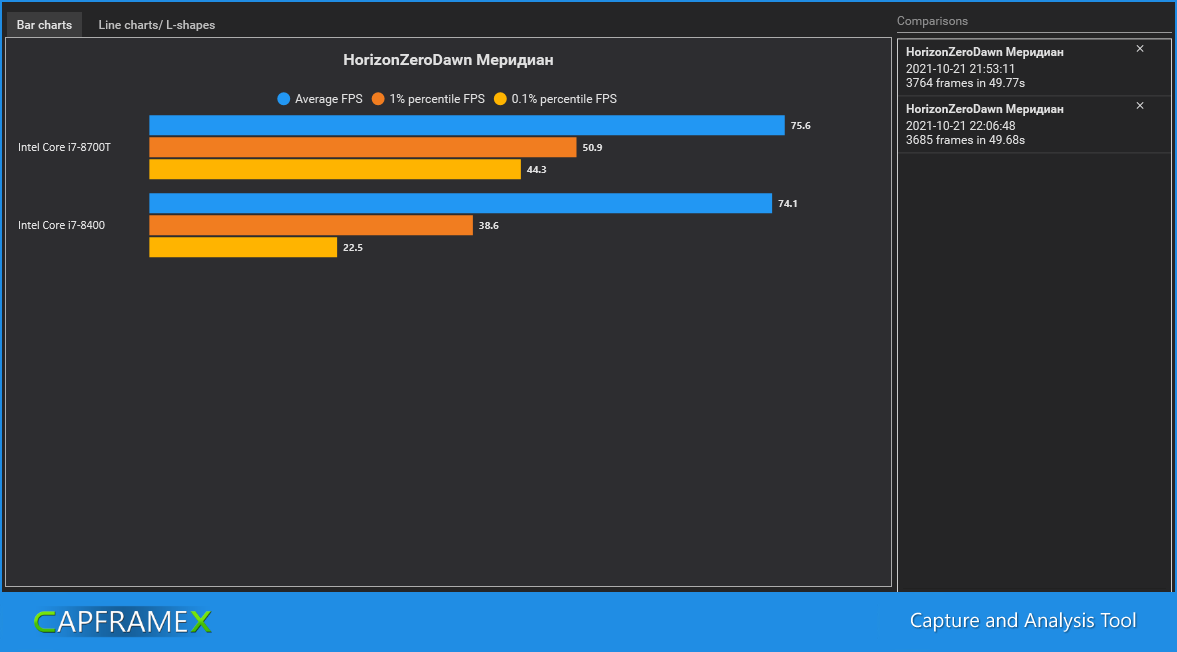Remove the 22:06:48 comparison entry
1177x652 pixels.
(1139, 106)
